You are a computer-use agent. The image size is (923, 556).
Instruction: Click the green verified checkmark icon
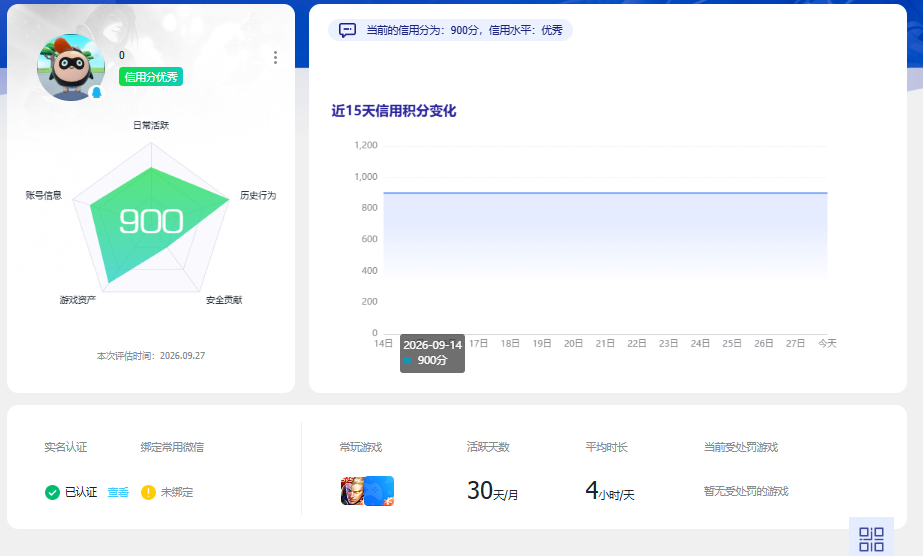click(x=52, y=492)
